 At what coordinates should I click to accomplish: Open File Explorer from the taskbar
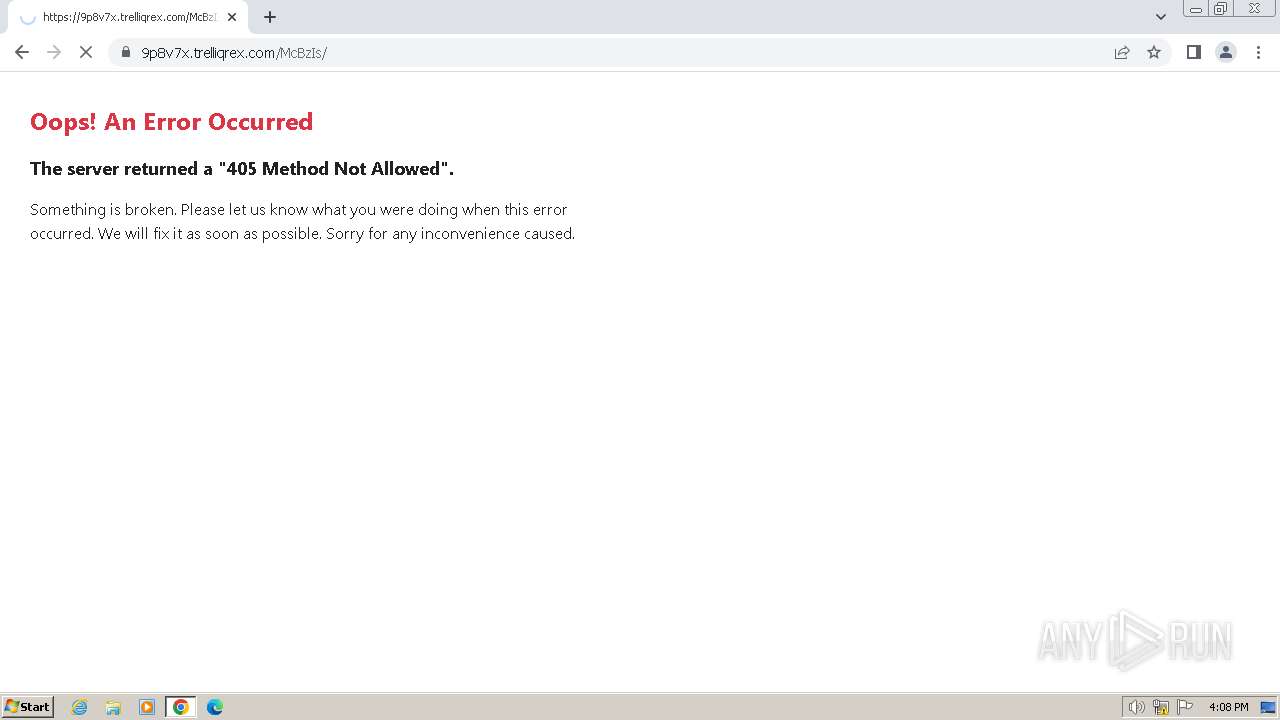113,707
